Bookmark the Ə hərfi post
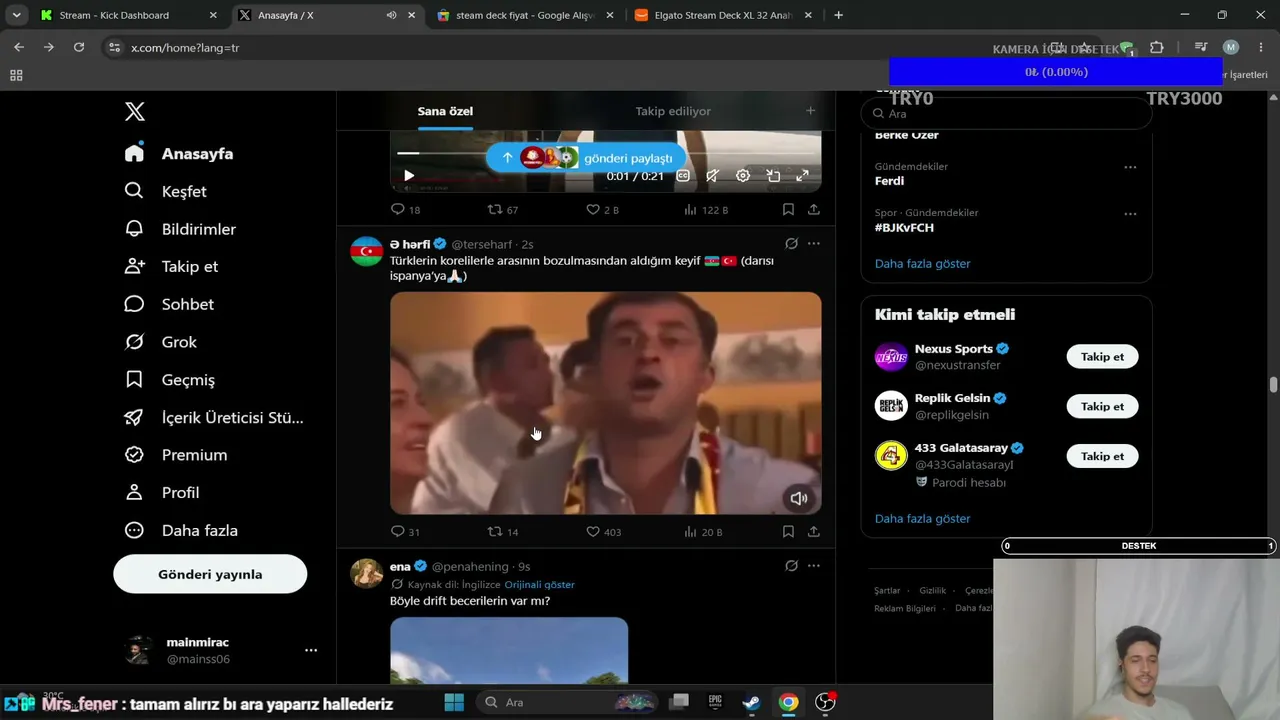Screen dimensions: 1280x720 [x=788, y=532]
